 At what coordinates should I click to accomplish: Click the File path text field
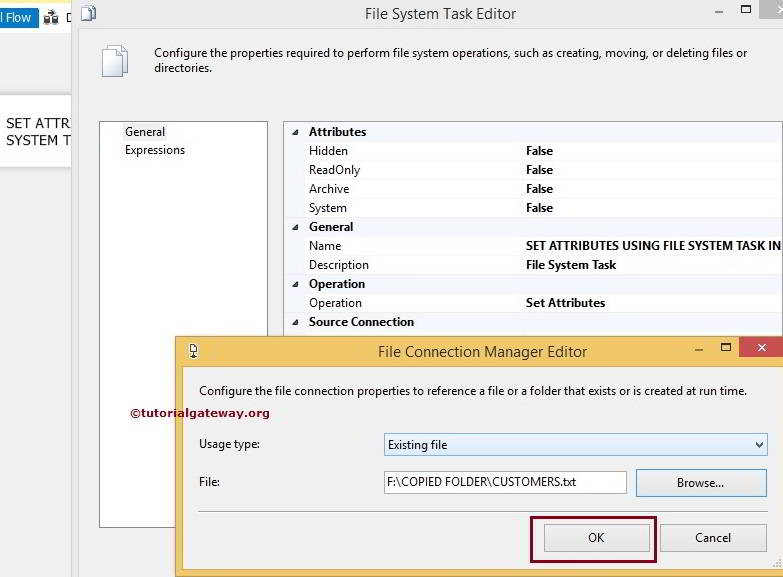[x=505, y=482]
